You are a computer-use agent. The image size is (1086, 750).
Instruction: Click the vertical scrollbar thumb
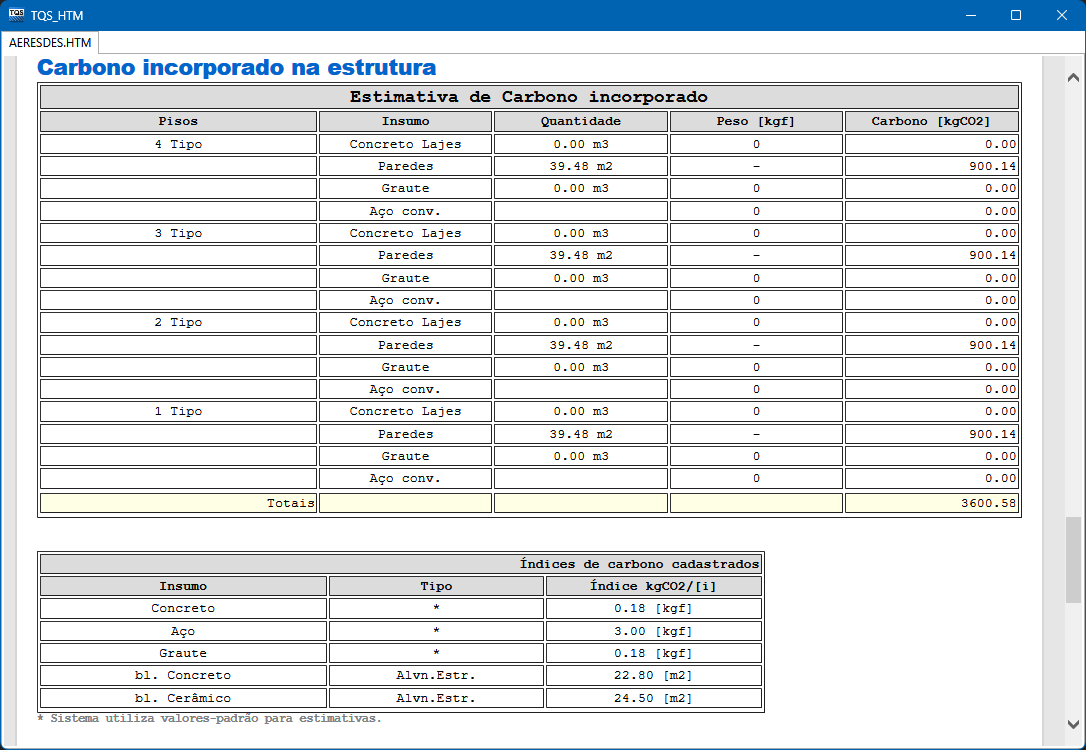pyautogui.click(x=1073, y=559)
